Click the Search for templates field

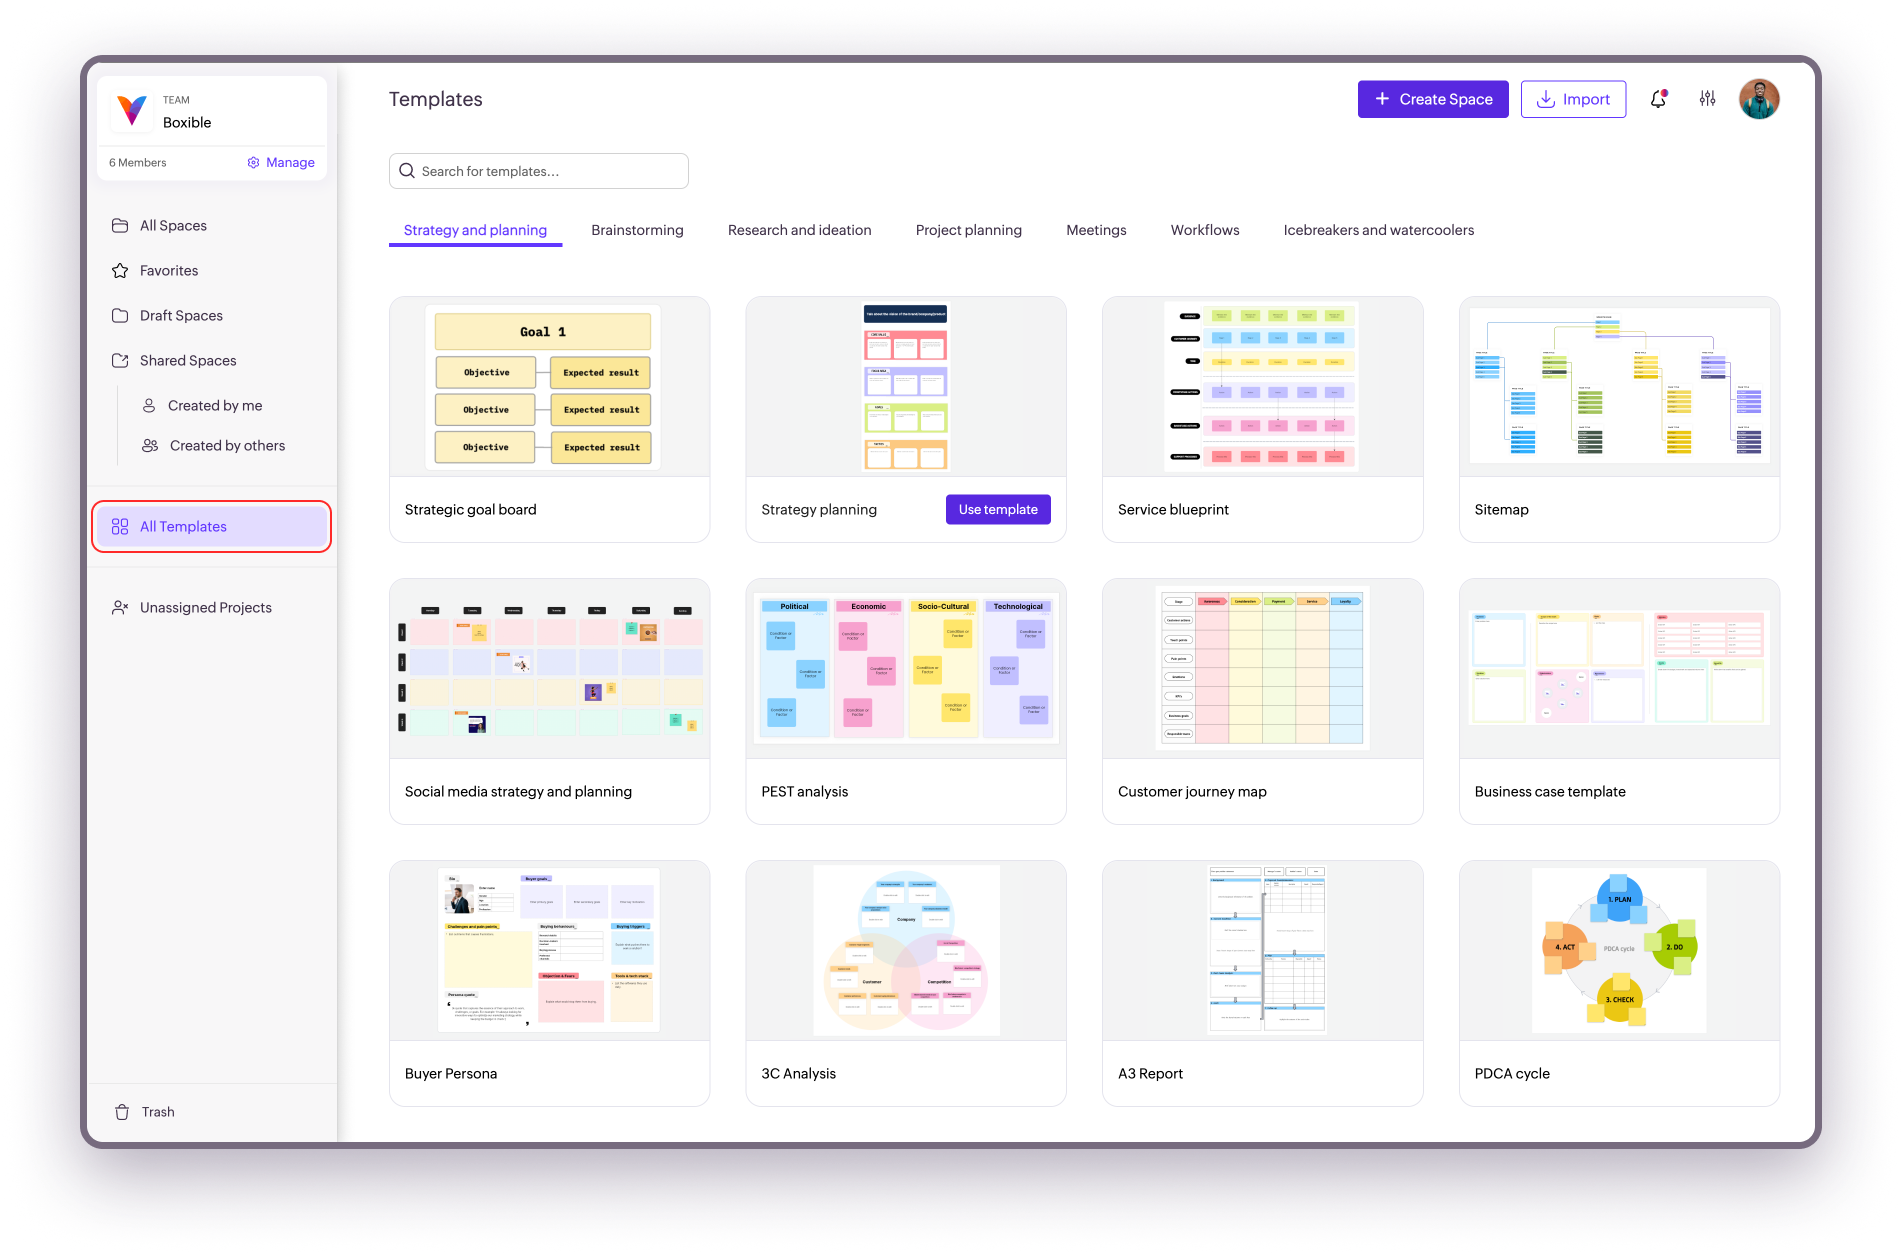(538, 171)
